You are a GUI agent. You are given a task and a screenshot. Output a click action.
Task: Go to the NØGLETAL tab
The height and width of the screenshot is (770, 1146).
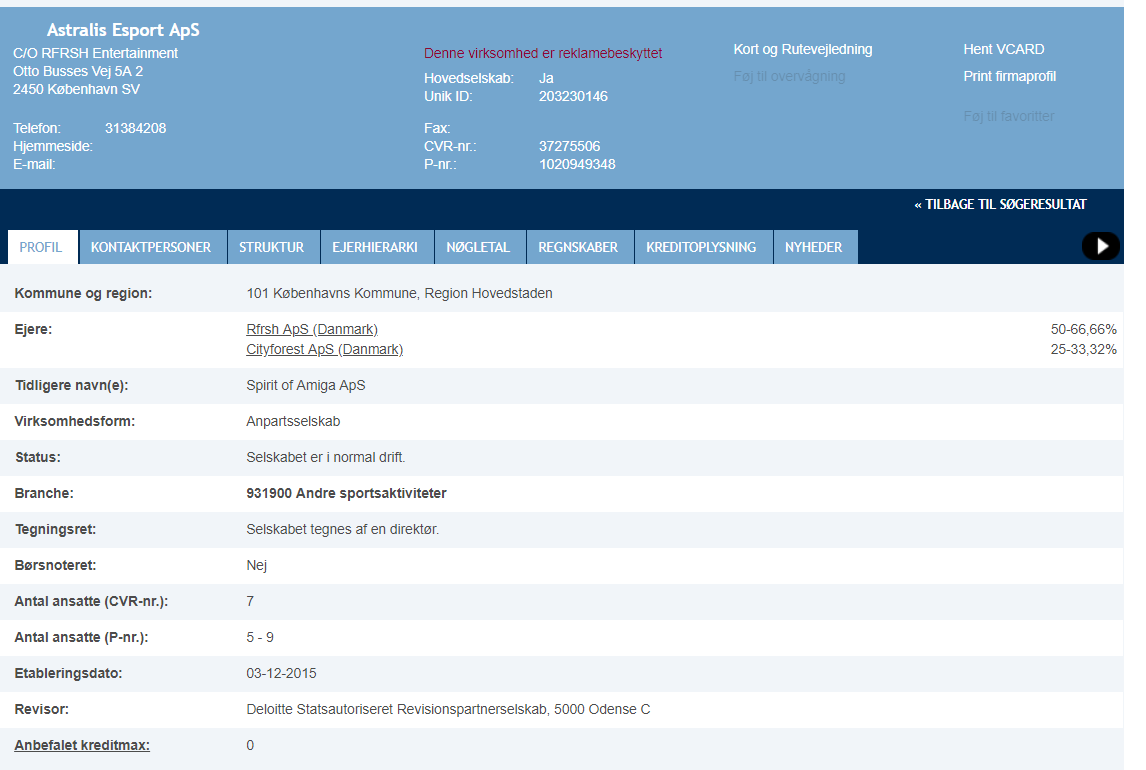click(x=478, y=247)
